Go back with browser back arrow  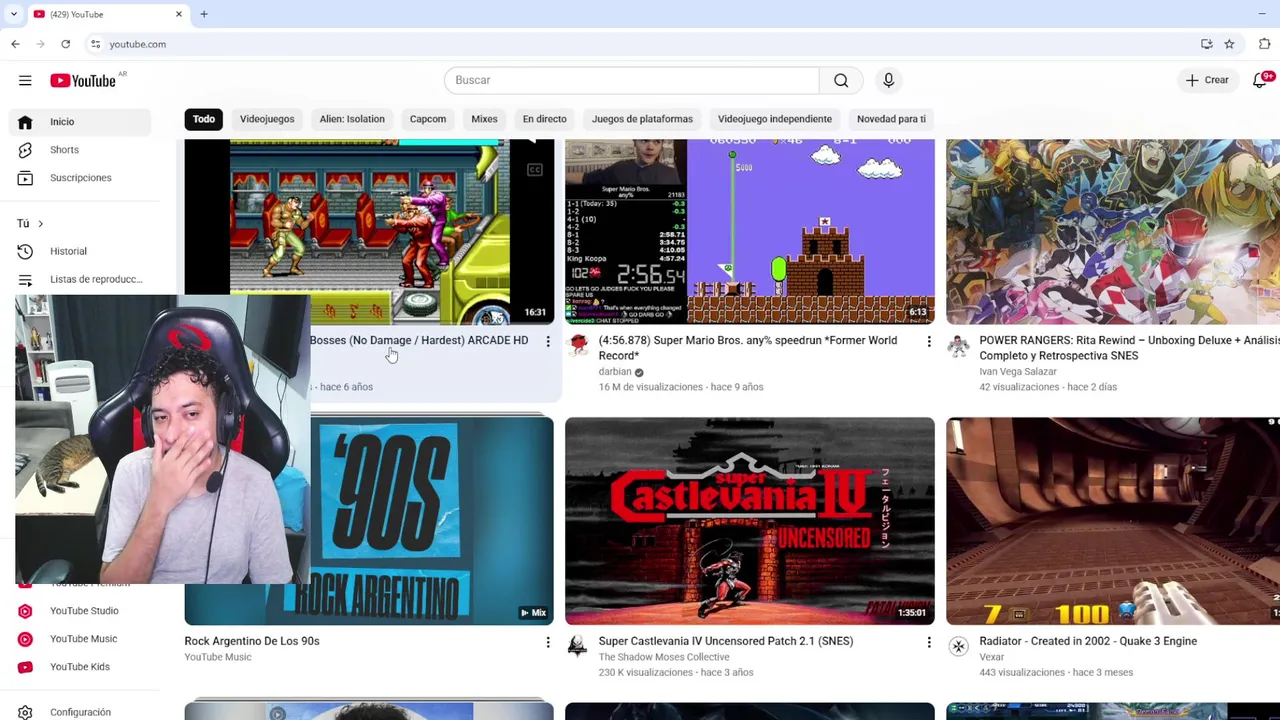pyautogui.click(x=15, y=44)
